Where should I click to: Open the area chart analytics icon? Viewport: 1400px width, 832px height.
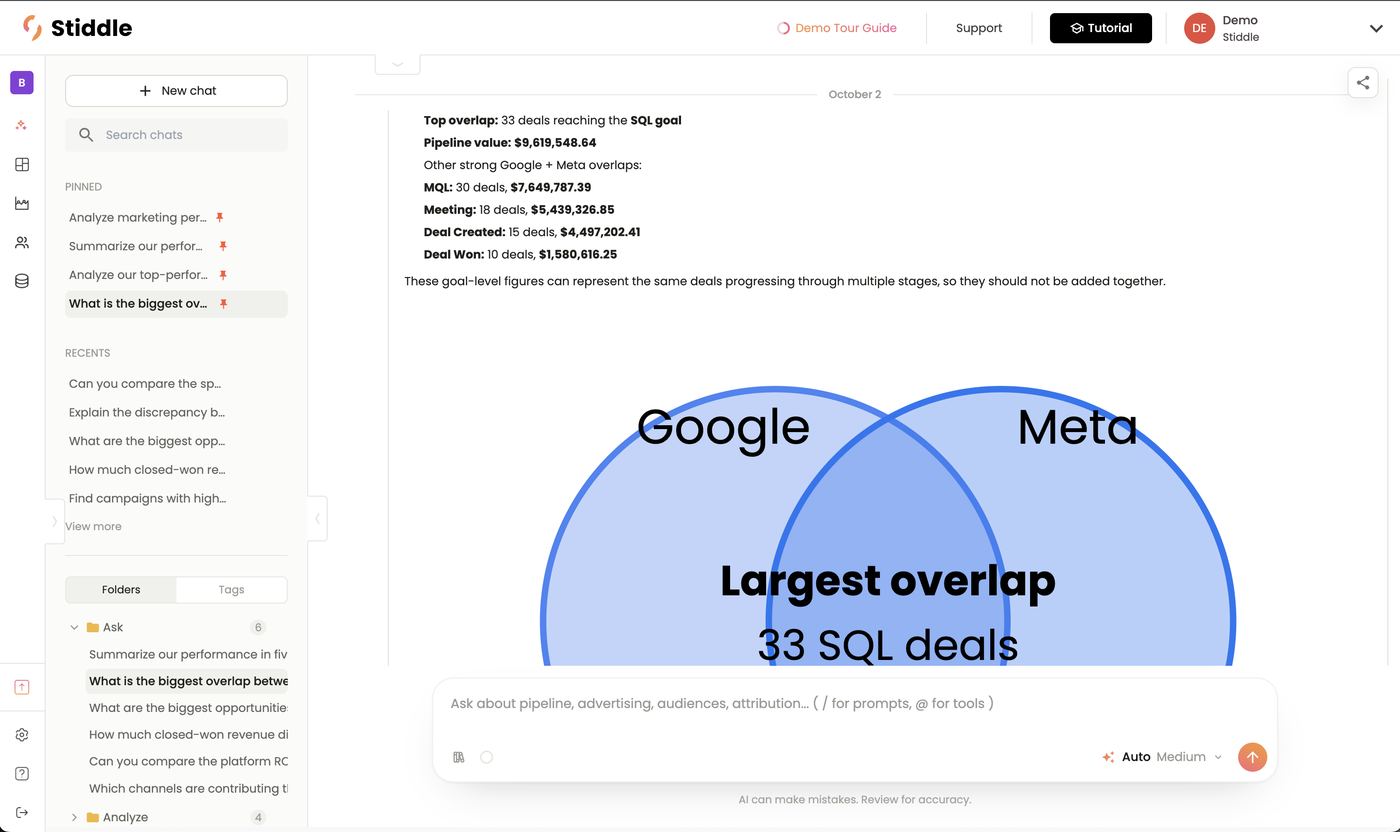pyautogui.click(x=22, y=203)
